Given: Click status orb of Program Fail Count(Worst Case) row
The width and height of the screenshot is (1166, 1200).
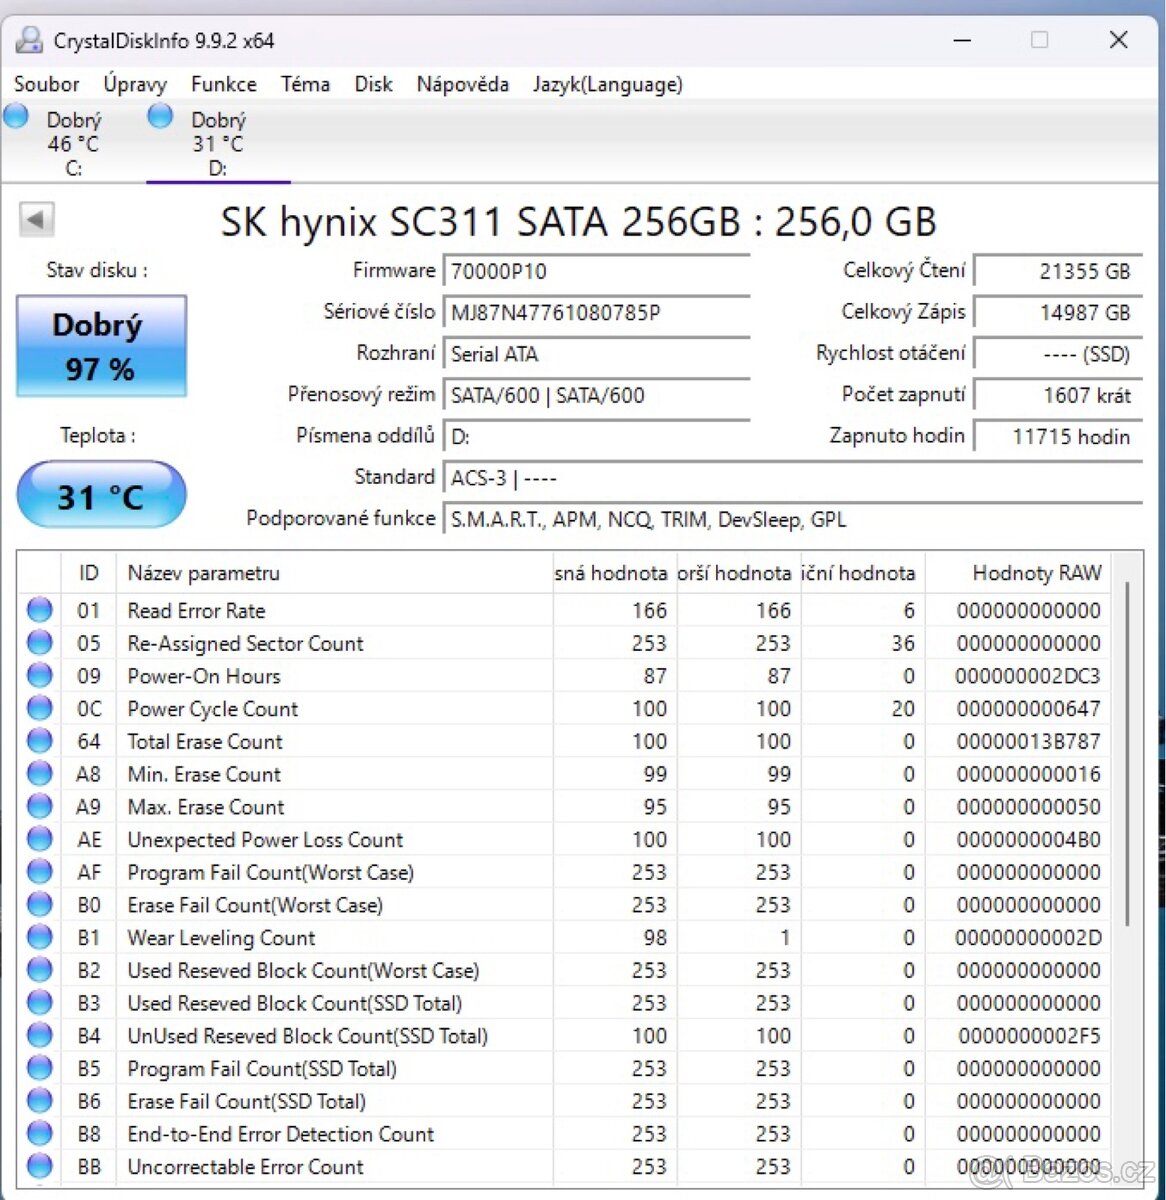Looking at the screenshot, I should pyautogui.click(x=40, y=872).
